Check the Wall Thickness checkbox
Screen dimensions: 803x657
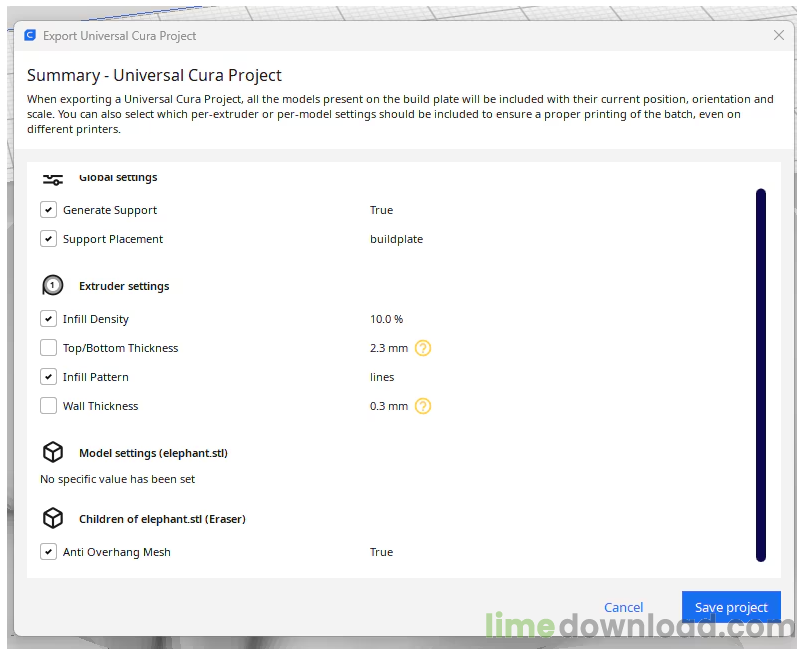49,406
